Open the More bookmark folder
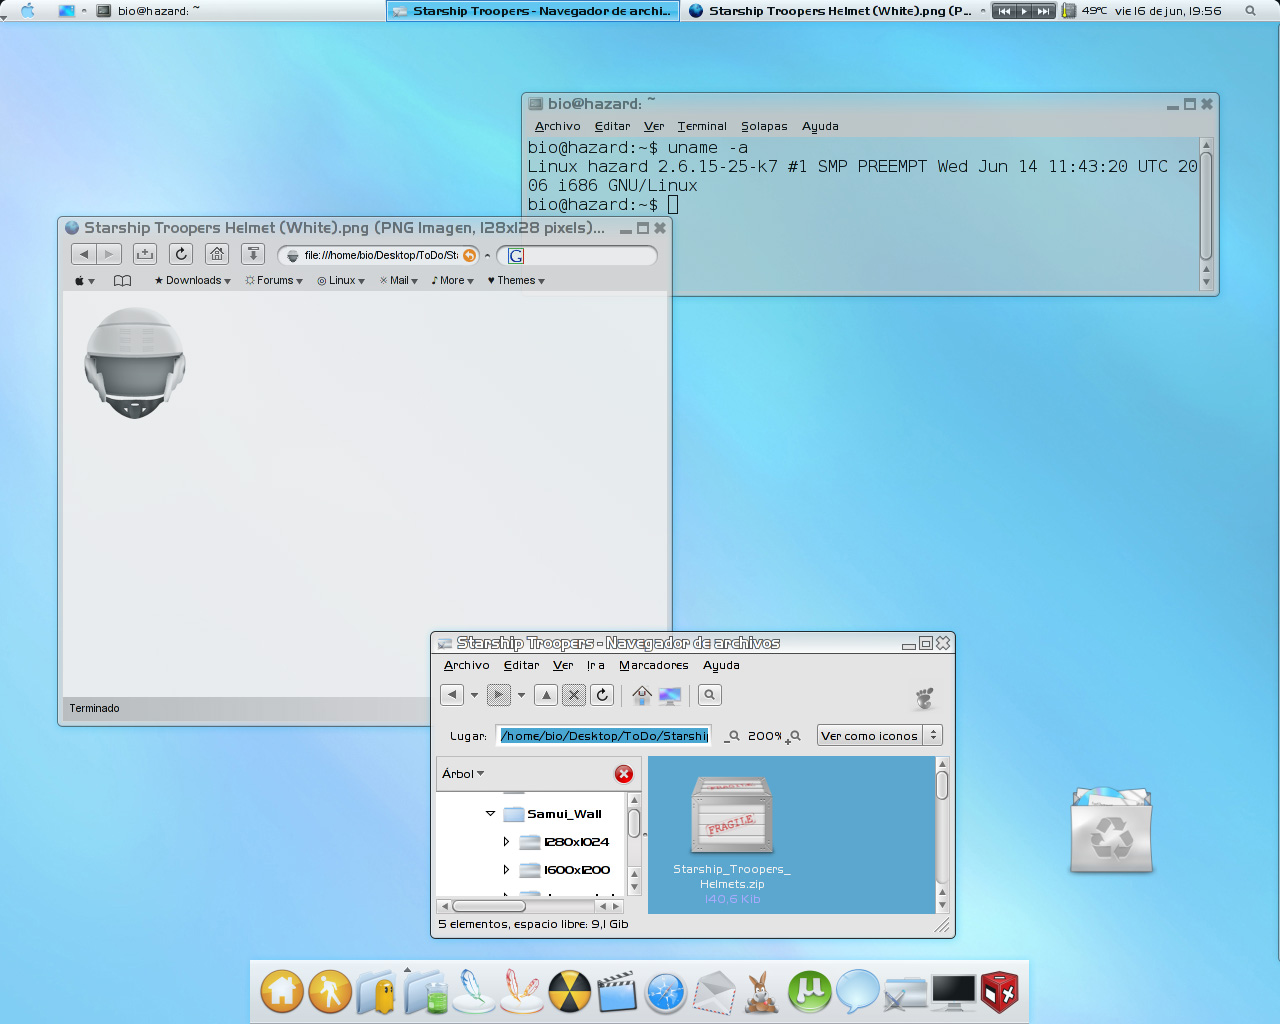Image resolution: width=1280 pixels, height=1024 pixels. [x=452, y=281]
